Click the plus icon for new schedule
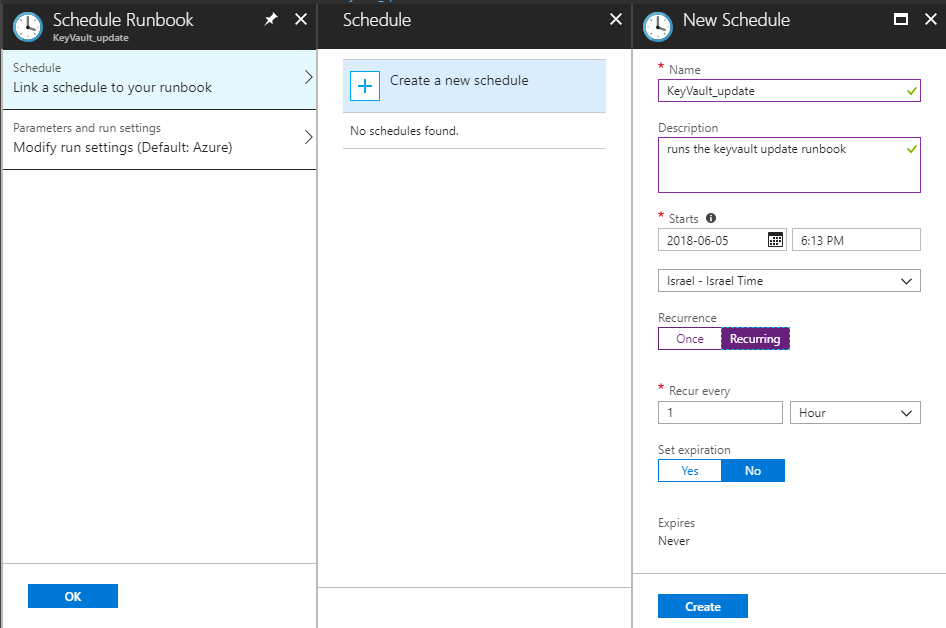Viewport: 946px width, 628px height. tap(365, 86)
